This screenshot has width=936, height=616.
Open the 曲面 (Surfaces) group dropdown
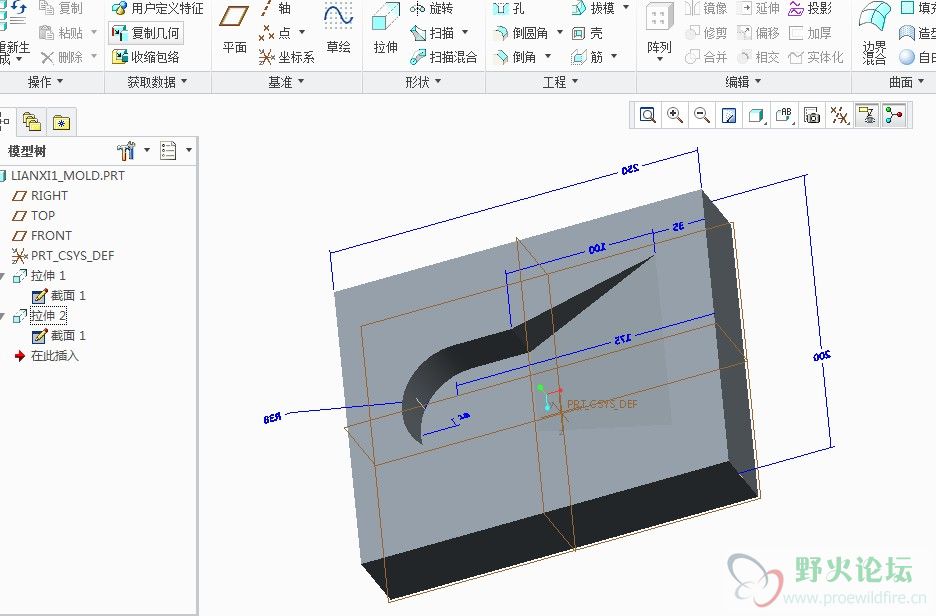[x=906, y=82]
